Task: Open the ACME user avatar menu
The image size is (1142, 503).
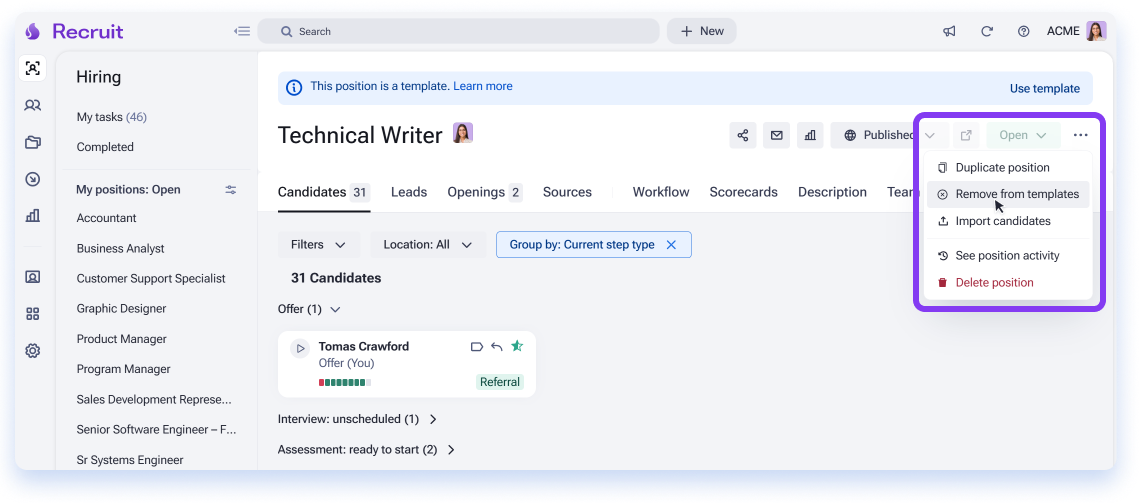Action: [1096, 31]
